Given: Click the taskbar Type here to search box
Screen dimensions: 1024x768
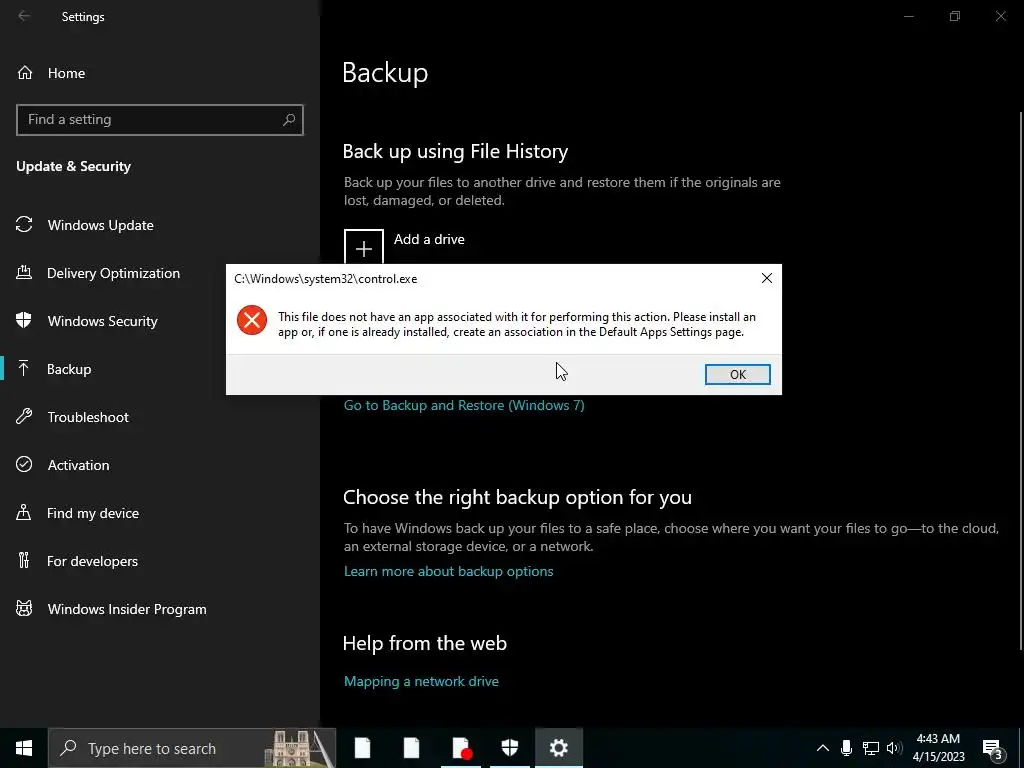Looking at the screenshot, I should click(x=192, y=748).
